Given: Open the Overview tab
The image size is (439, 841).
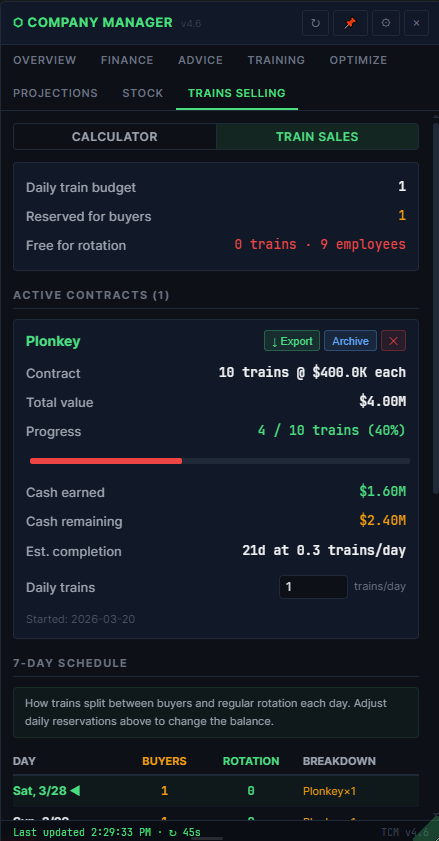Looking at the screenshot, I should coord(45,60).
